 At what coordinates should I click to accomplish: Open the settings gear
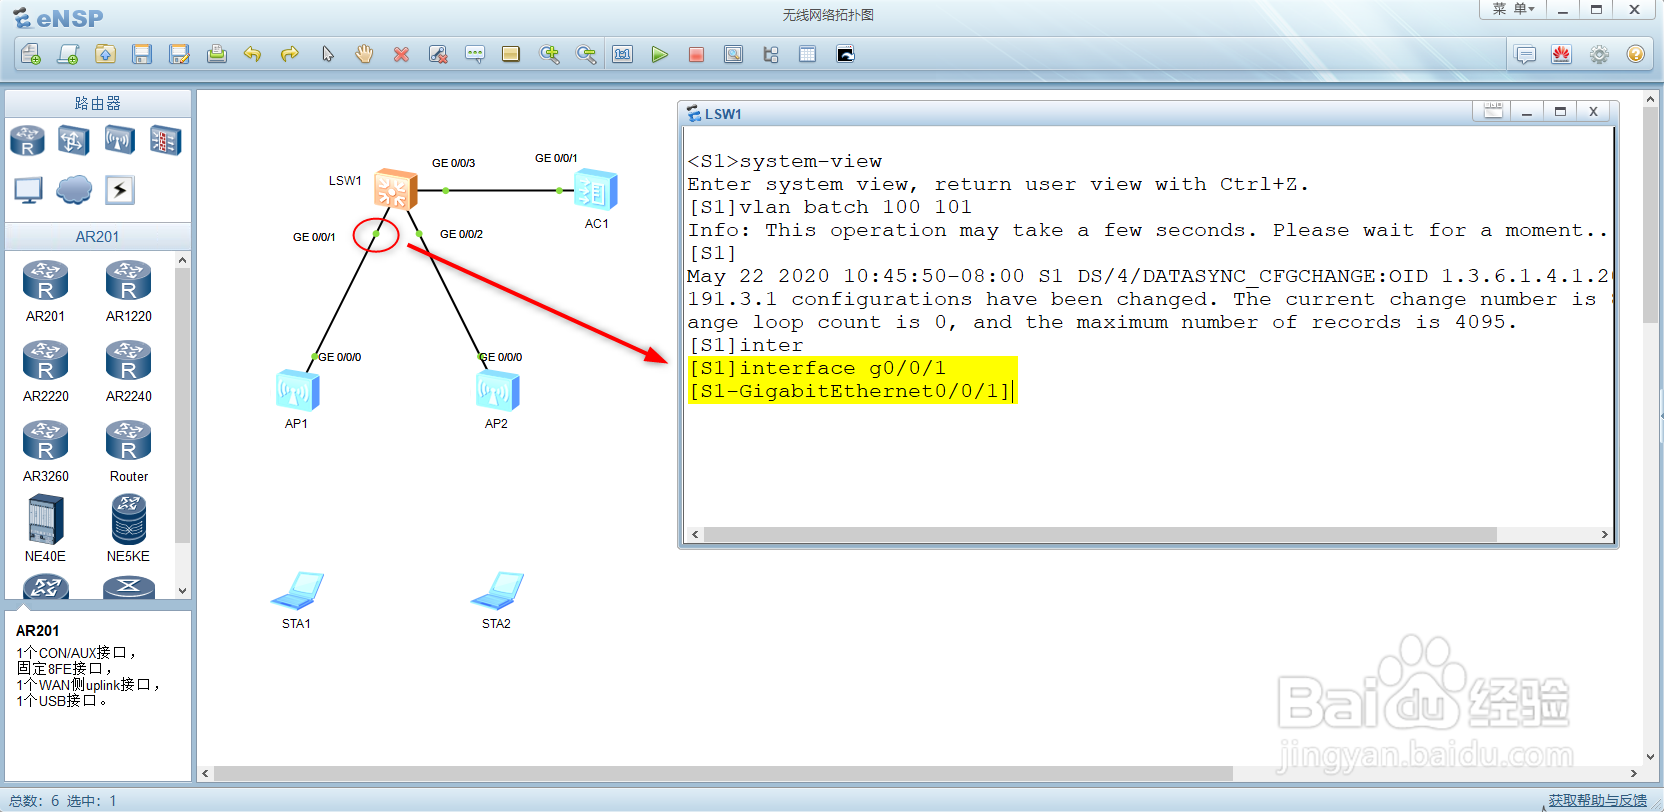click(1599, 54)
